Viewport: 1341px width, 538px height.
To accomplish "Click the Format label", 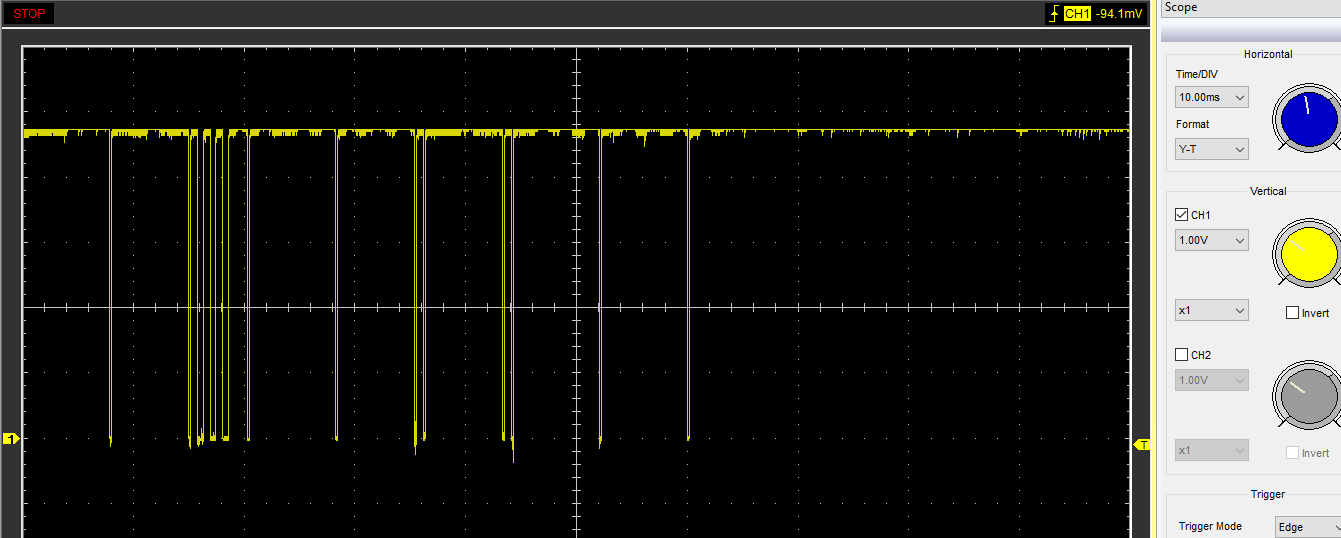I will click(x=1193, y=125).
